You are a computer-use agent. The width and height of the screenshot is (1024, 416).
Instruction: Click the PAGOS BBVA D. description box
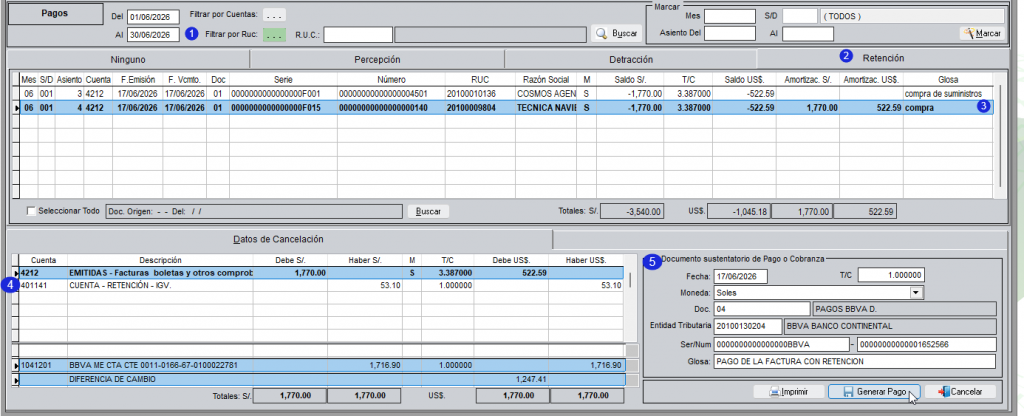point(903,309)
